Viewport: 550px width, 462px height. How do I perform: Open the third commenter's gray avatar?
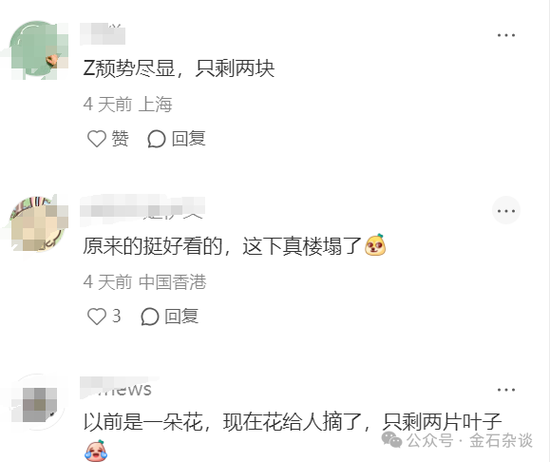pos(39,403)
